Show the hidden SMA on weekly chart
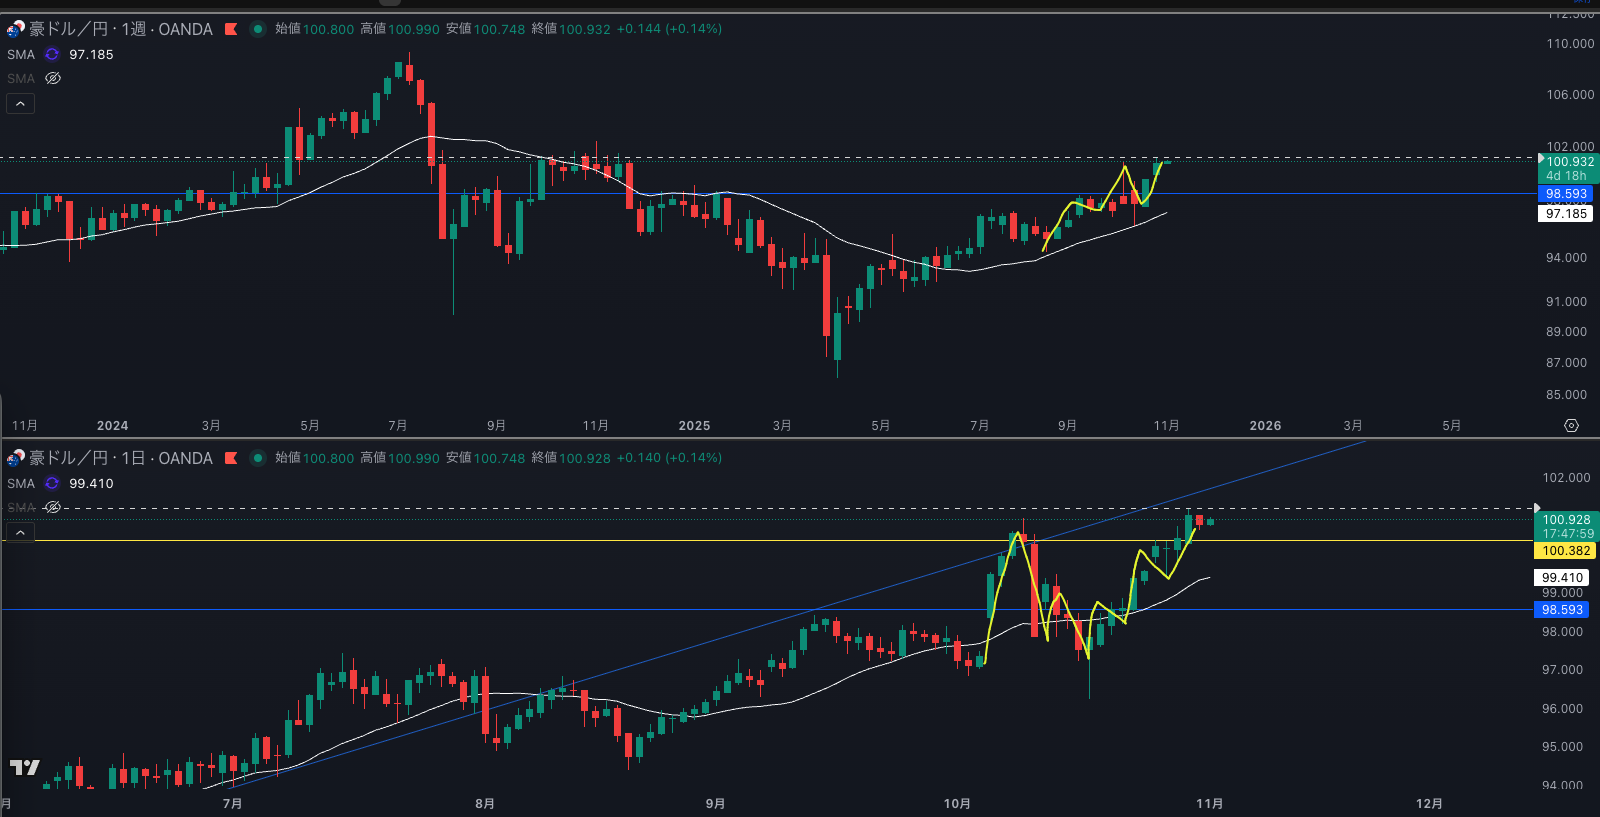This screenshot has height=817, width=1600. pyautogui.click(x=53, y=78)
